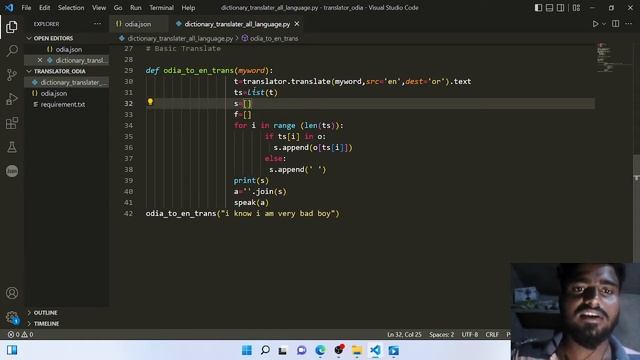Click the print(s) code line
The image size is (640, 360).
(x=251, y=180)
